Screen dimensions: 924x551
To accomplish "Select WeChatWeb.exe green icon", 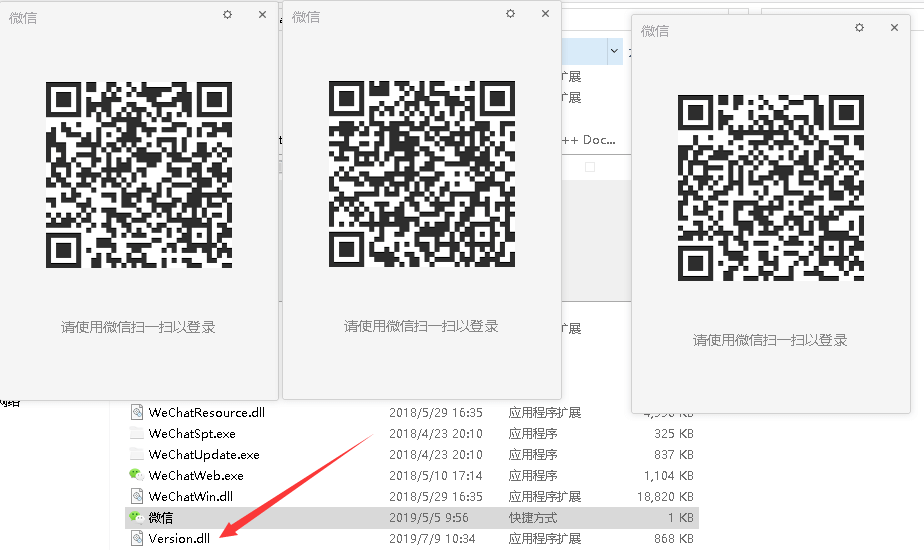I will (137, 475).
